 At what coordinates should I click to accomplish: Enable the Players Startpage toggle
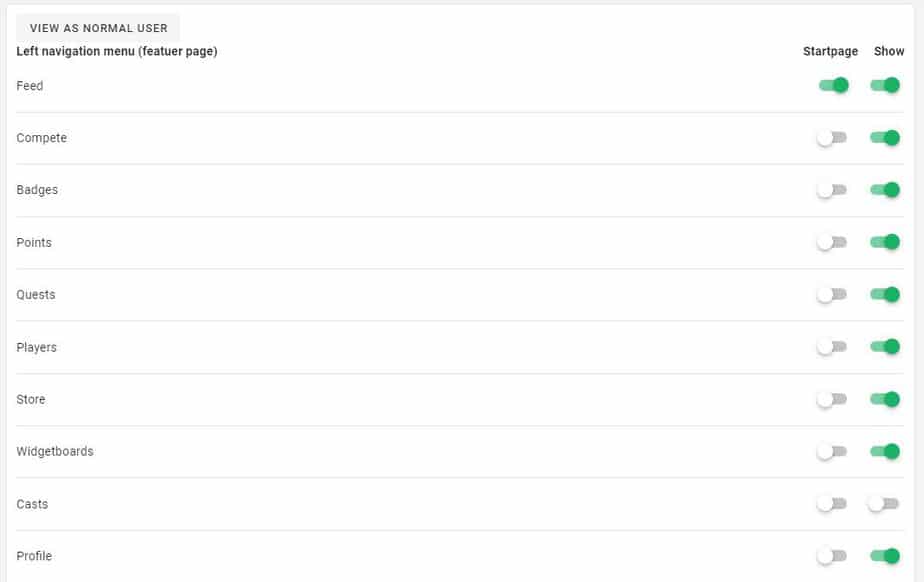click(x=831, y=347)
